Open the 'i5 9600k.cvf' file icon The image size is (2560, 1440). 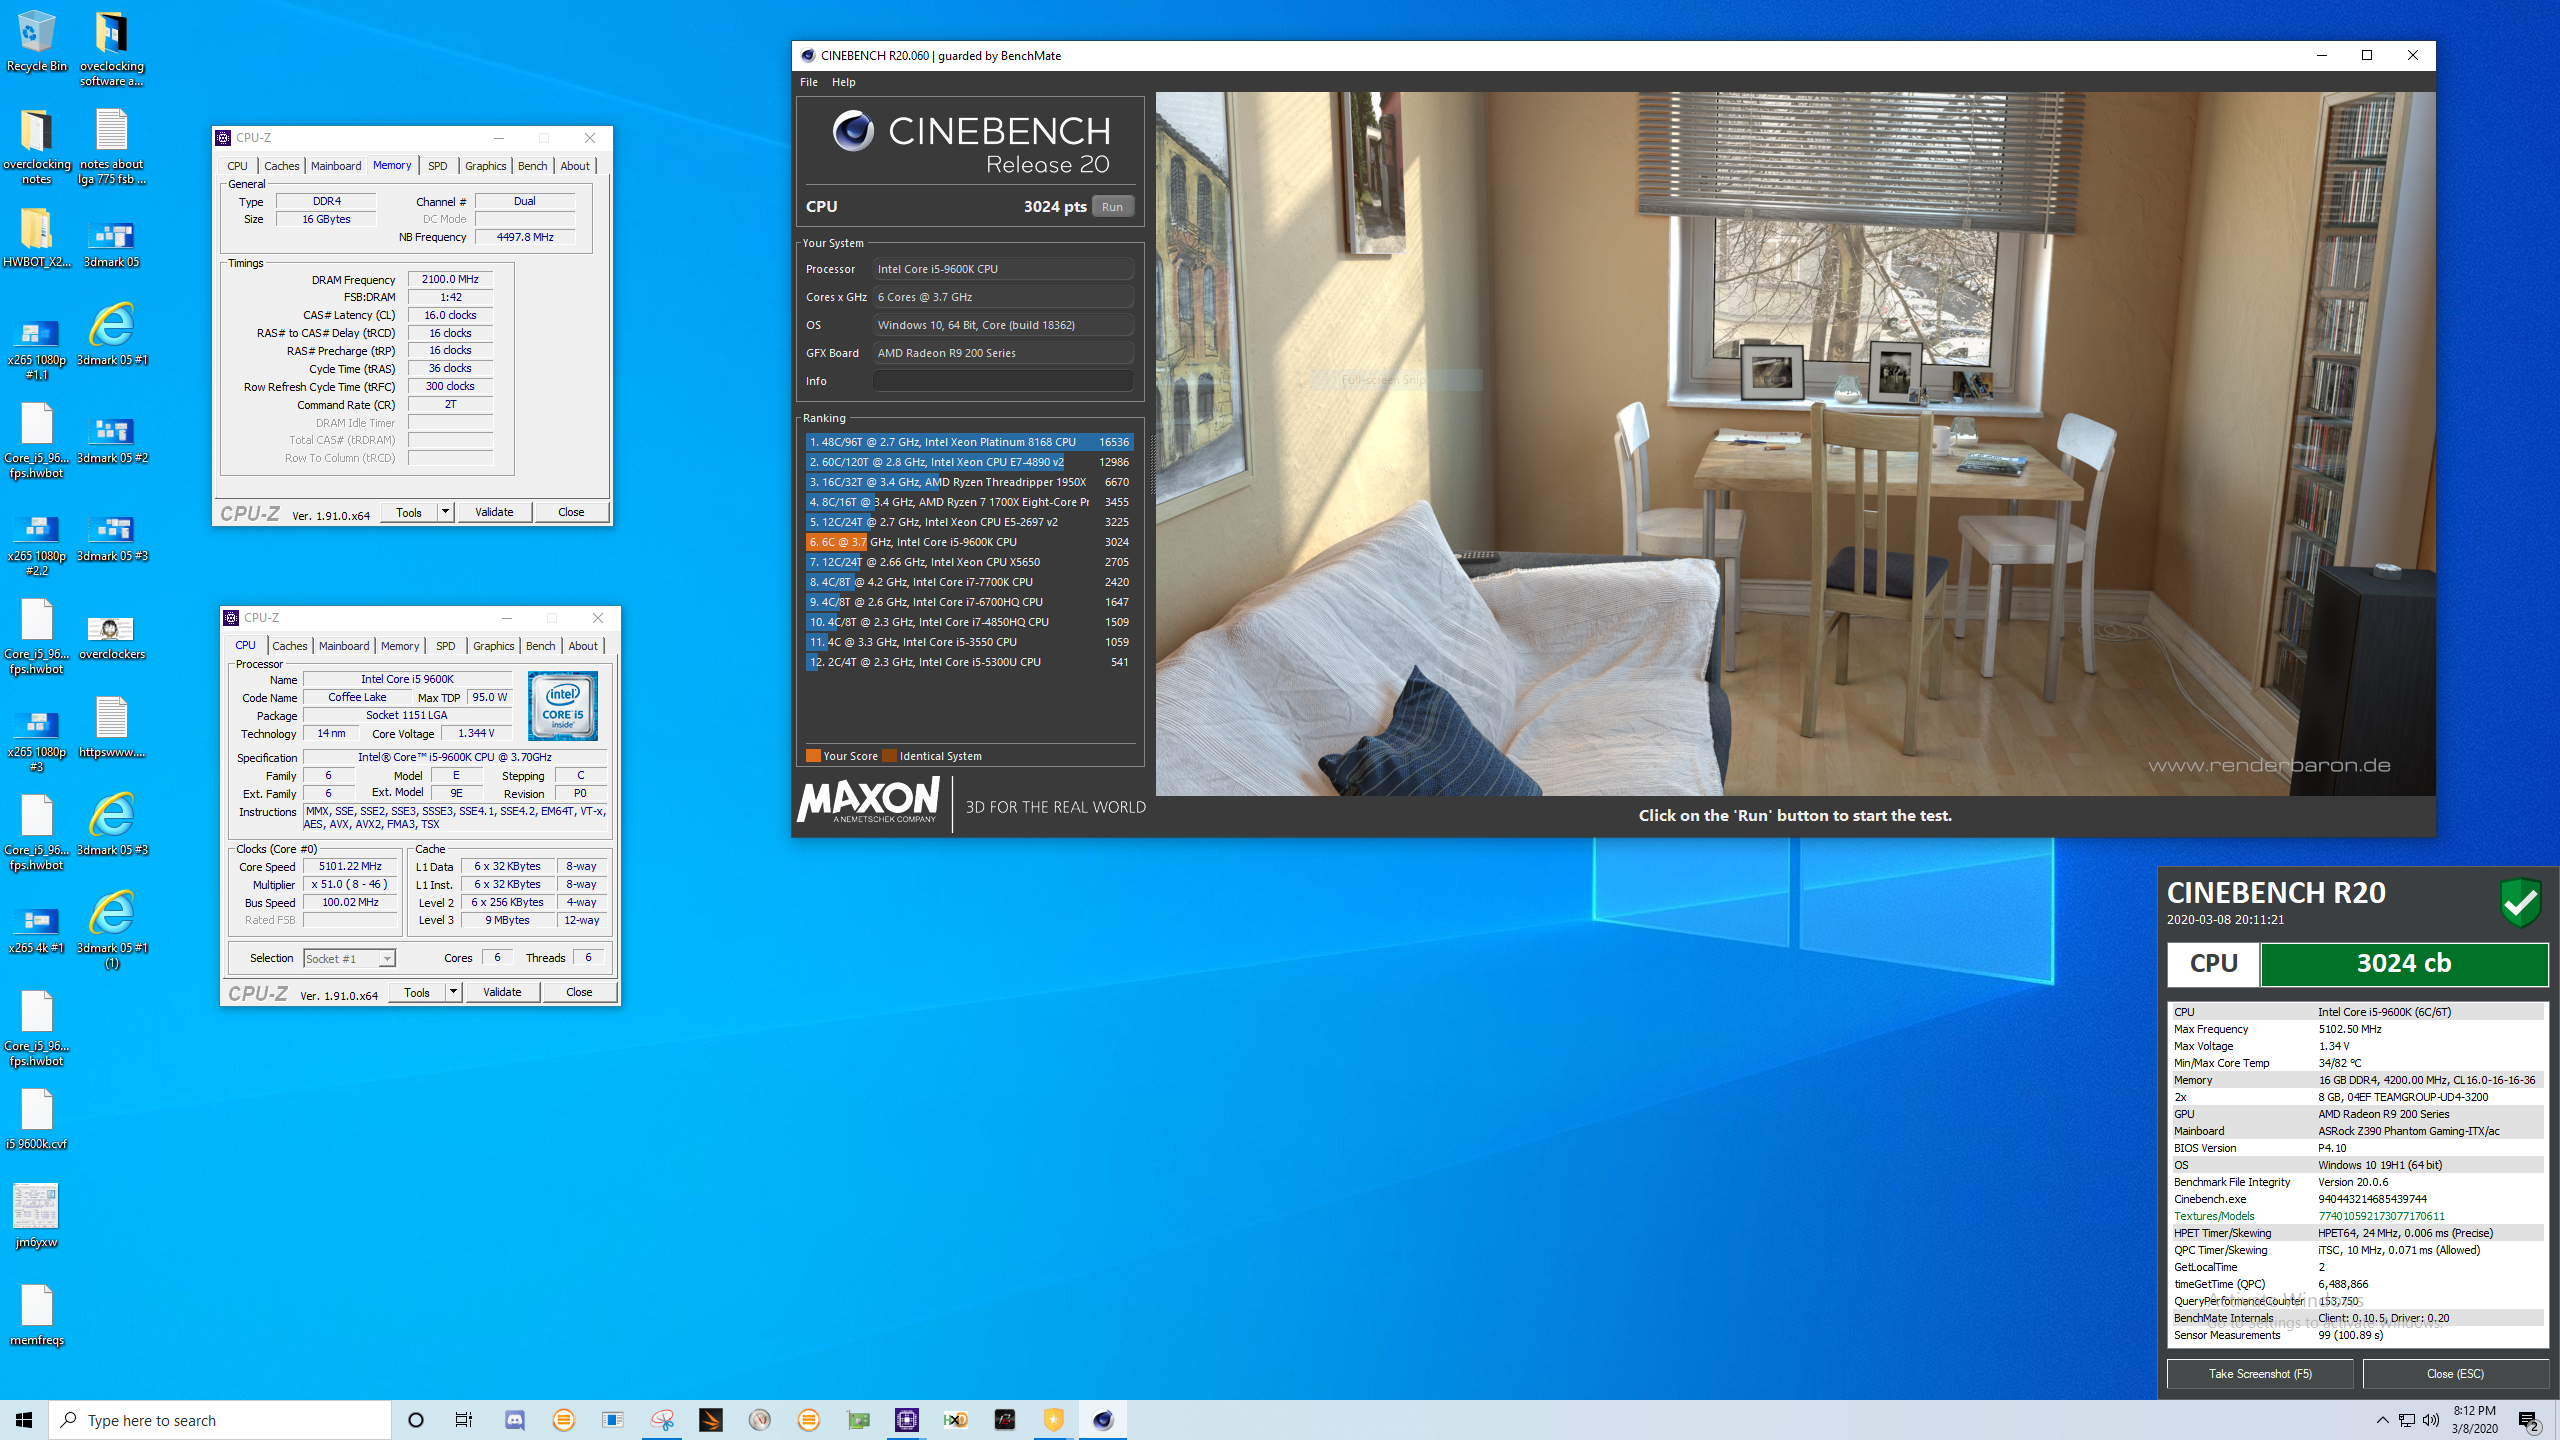click(x=37, y=1120)
